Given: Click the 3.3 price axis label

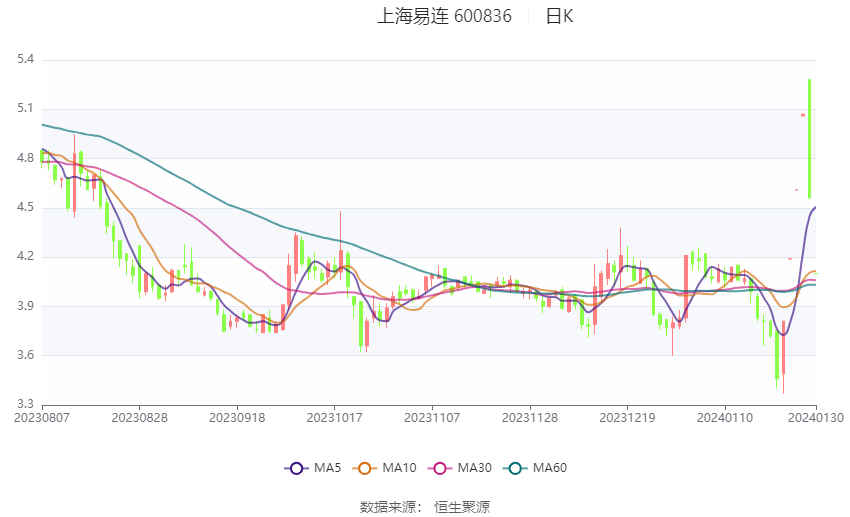Looking at the screenshot, I should tap(25, 404).
